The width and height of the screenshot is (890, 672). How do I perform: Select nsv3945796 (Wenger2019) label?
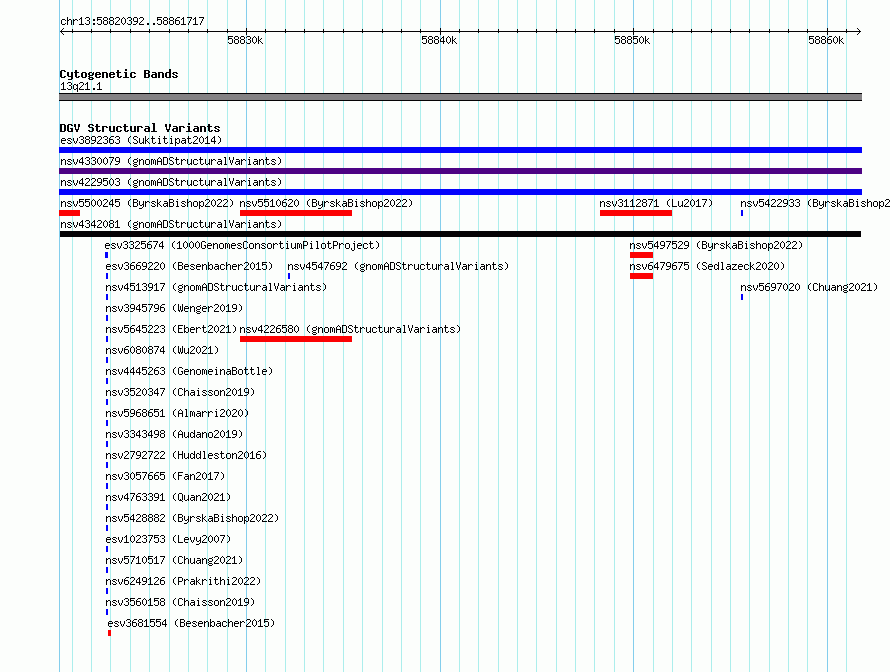tap(174, 308)
